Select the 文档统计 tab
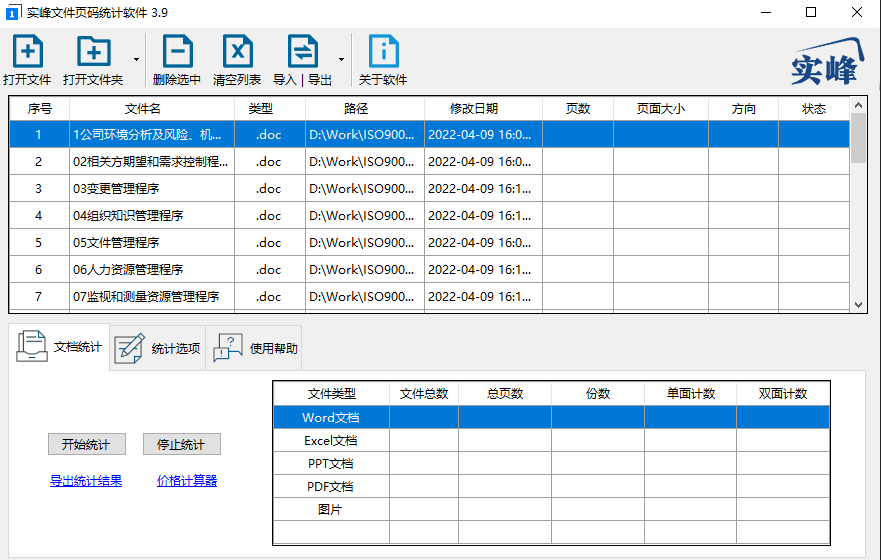The image size is (881, 560). coord(60,347)
